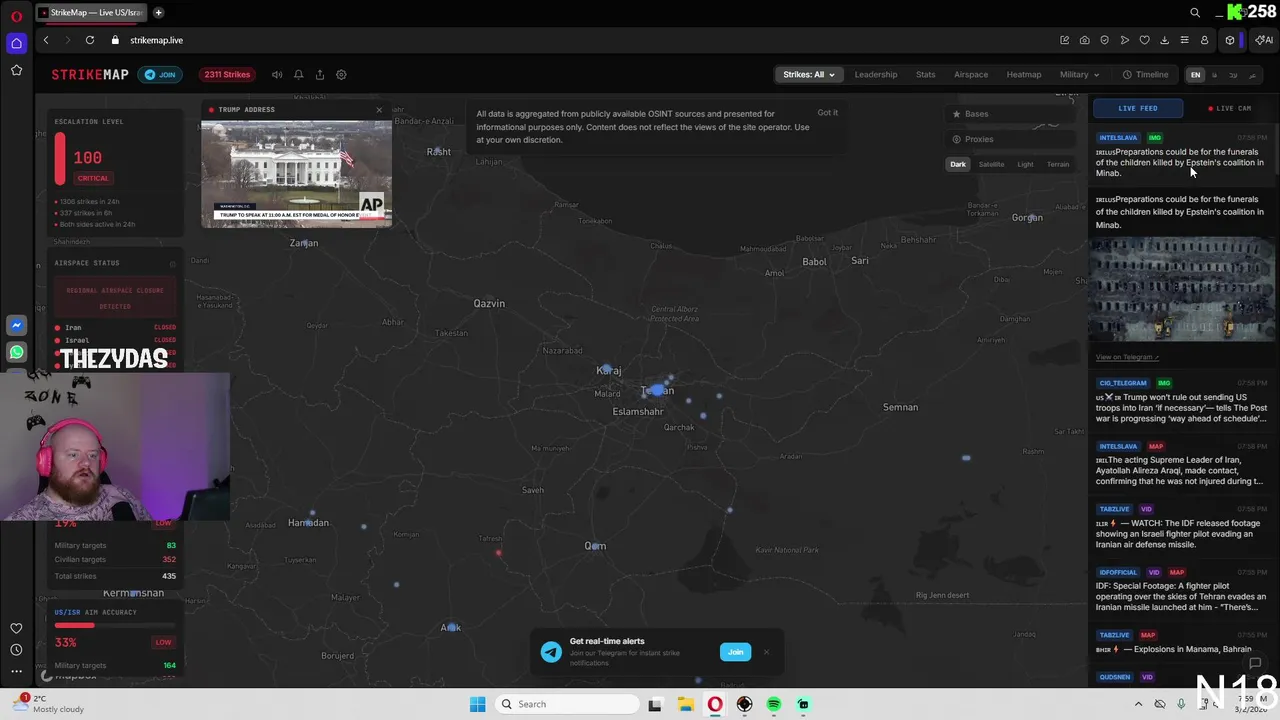Click View on Telegram link in feed
Viewport: 1280px width, 720px height.
pyautogui.click(x=1127, y=357)
